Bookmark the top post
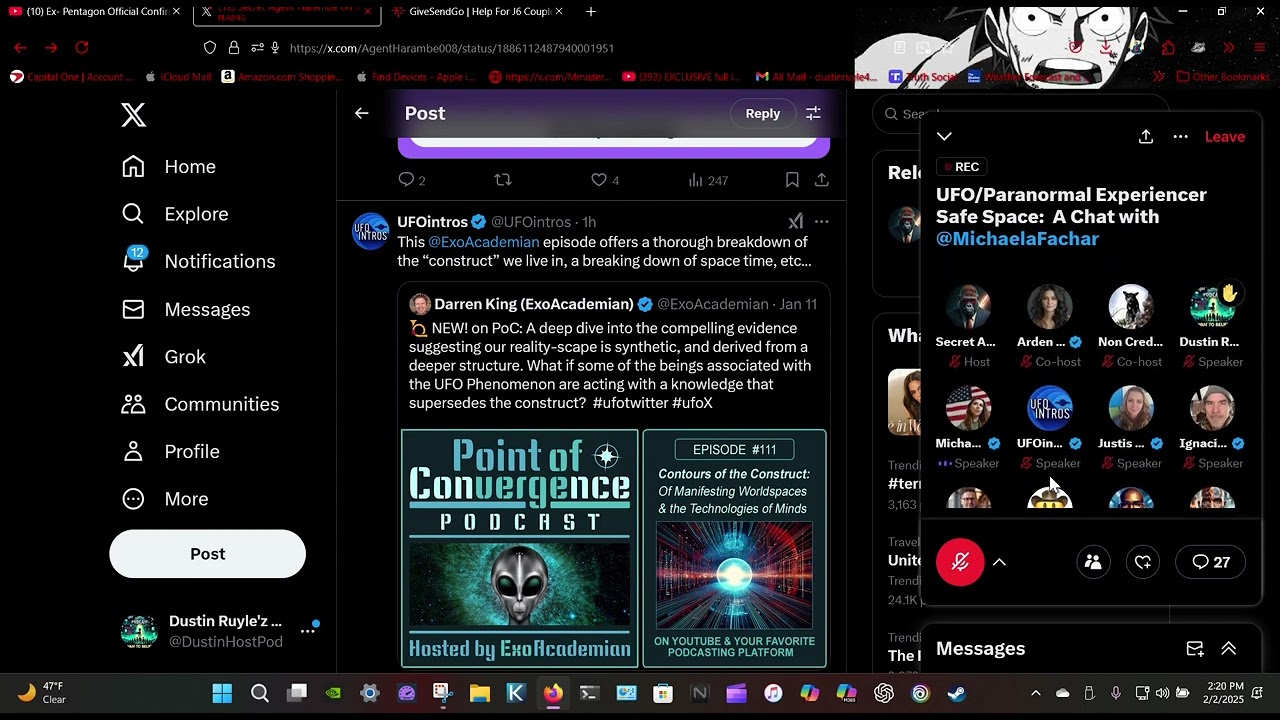1280x720 pixels. click(x=792, y=180)
